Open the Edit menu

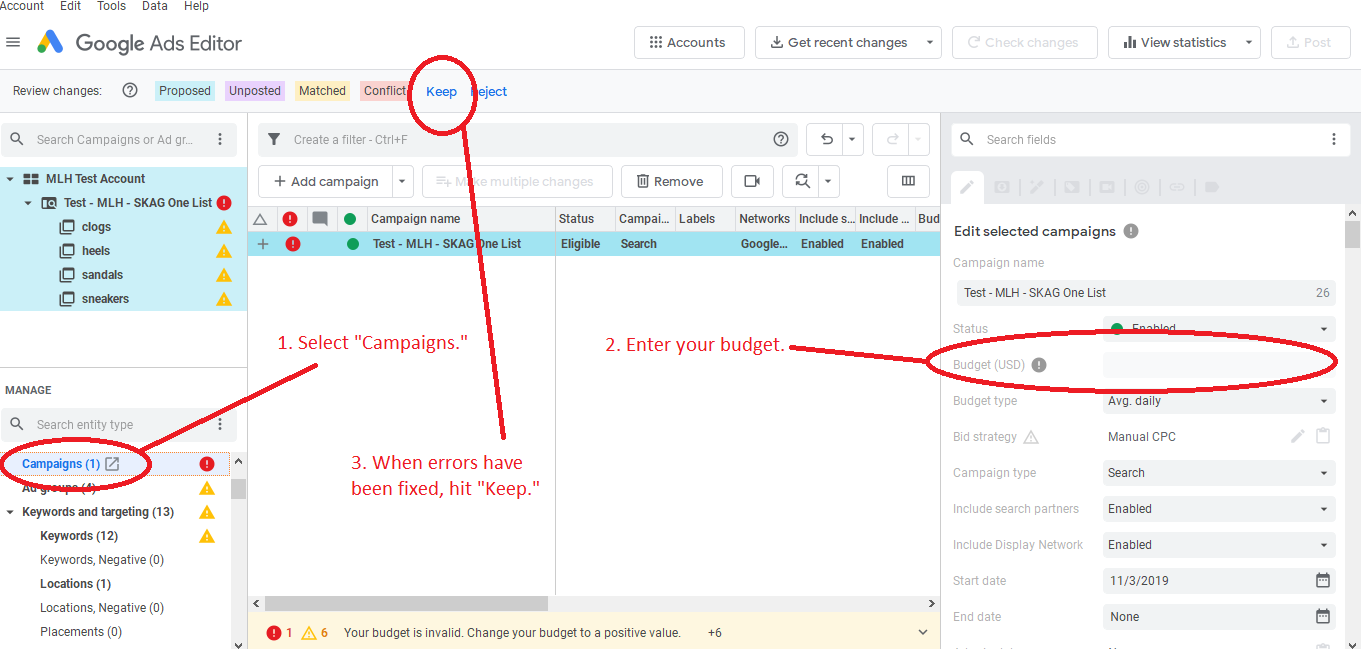pos(70,6)
